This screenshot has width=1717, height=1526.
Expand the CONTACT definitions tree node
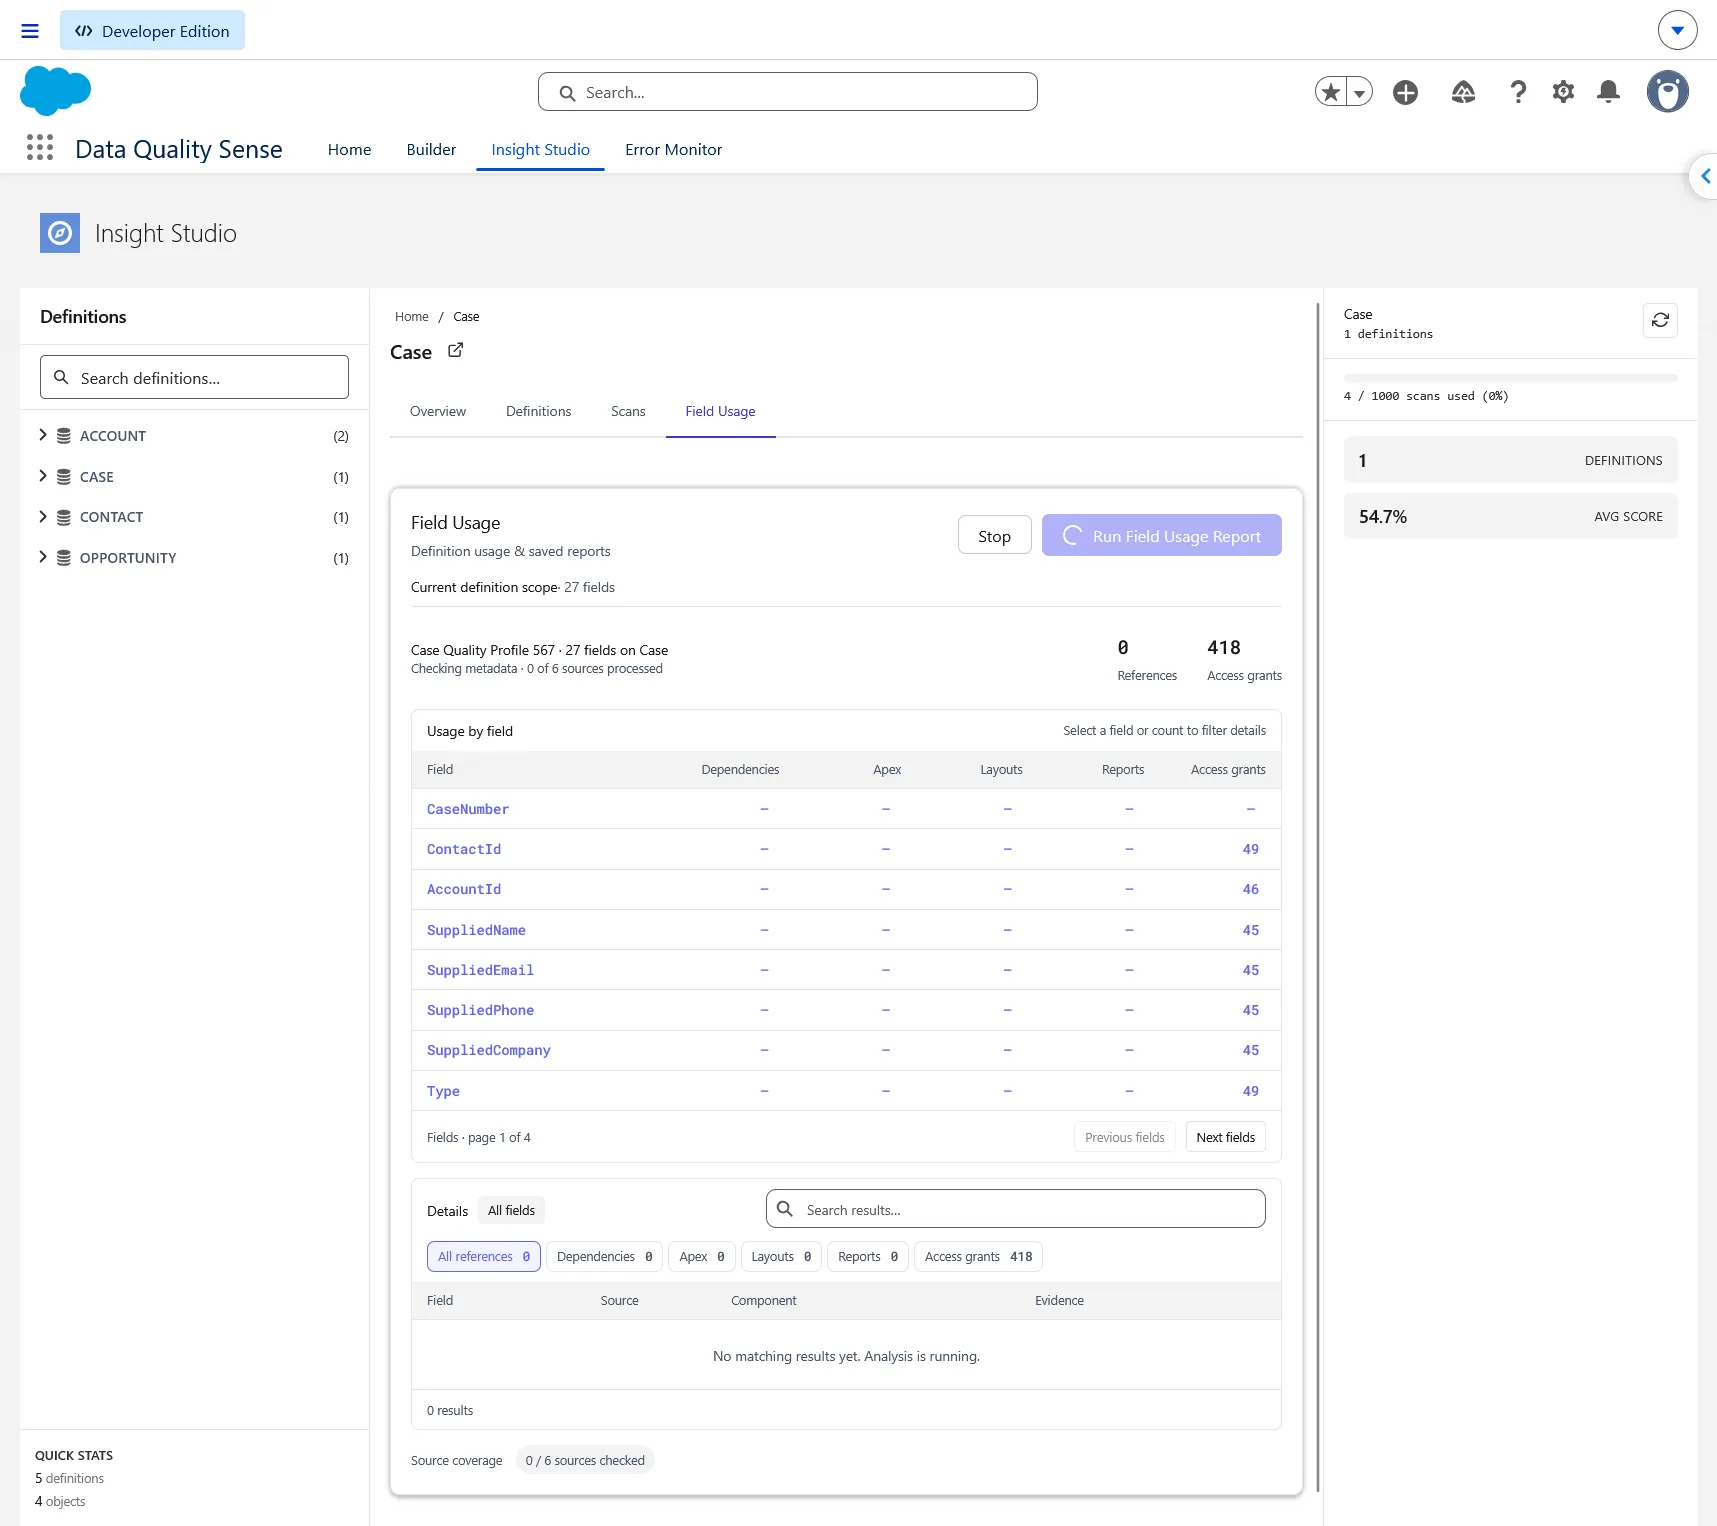pos(43,517)
